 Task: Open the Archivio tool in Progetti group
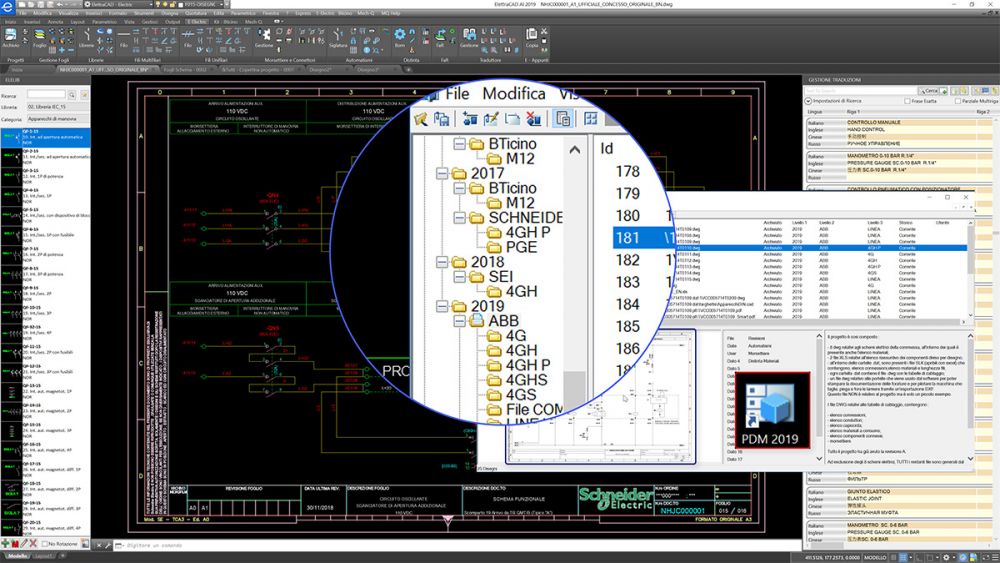pyautogui.click(x=11, y=38)
